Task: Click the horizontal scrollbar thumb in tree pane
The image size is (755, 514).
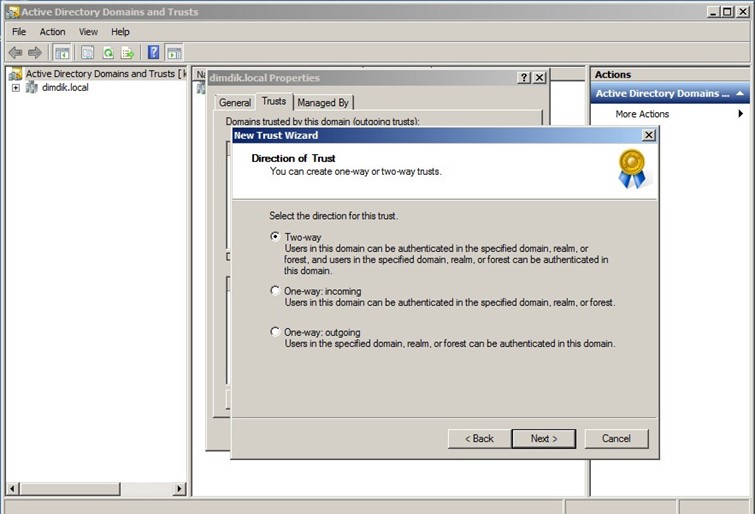Action: coord(69,488)
